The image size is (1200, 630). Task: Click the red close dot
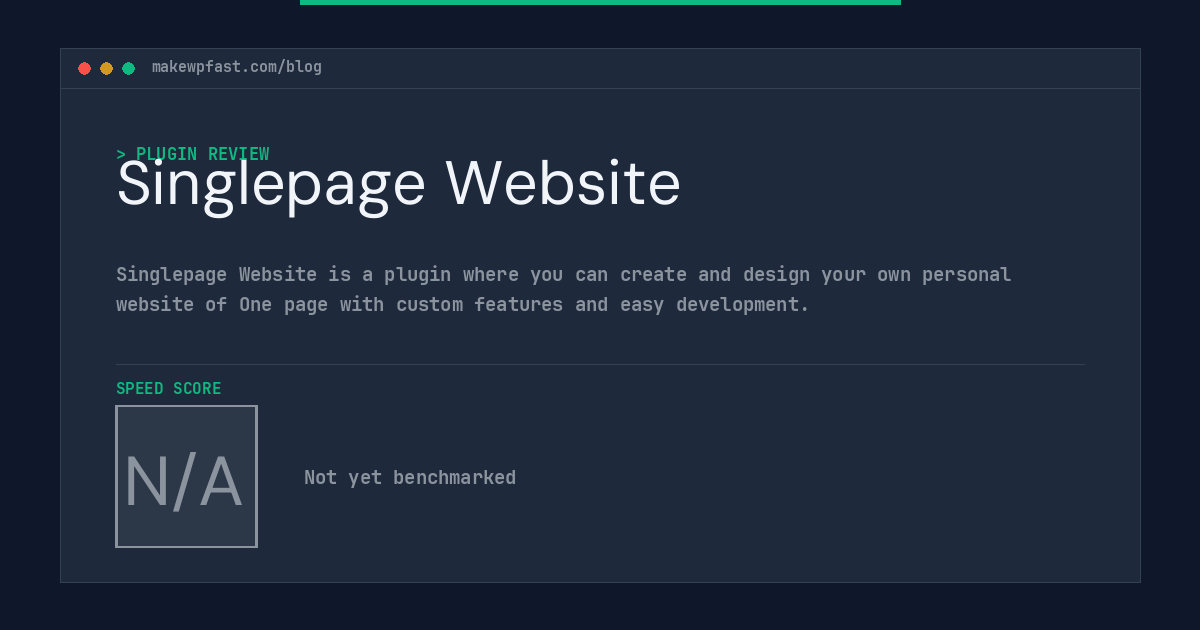pyautogui.click(x=84, y=68)
